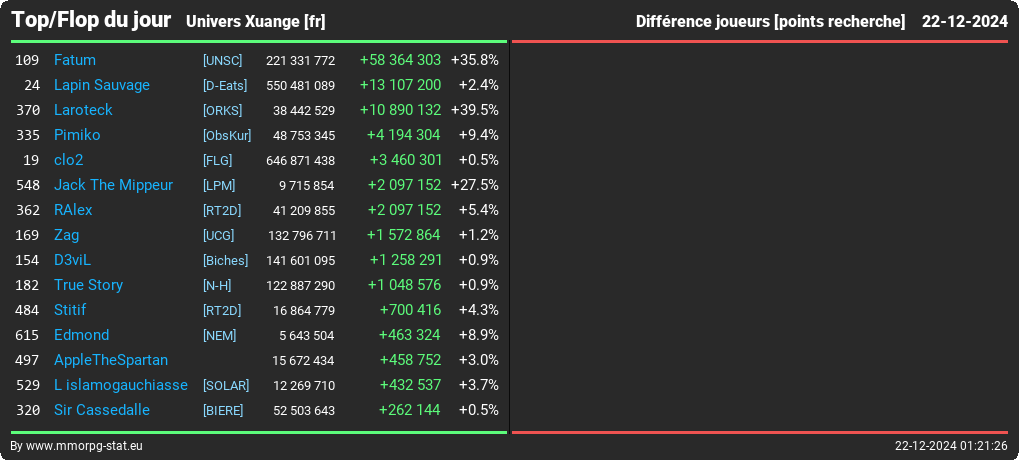Select Fatum's +58 364 303 gain value
This screenshot has height=460, width=1019.
coord(400,60)
